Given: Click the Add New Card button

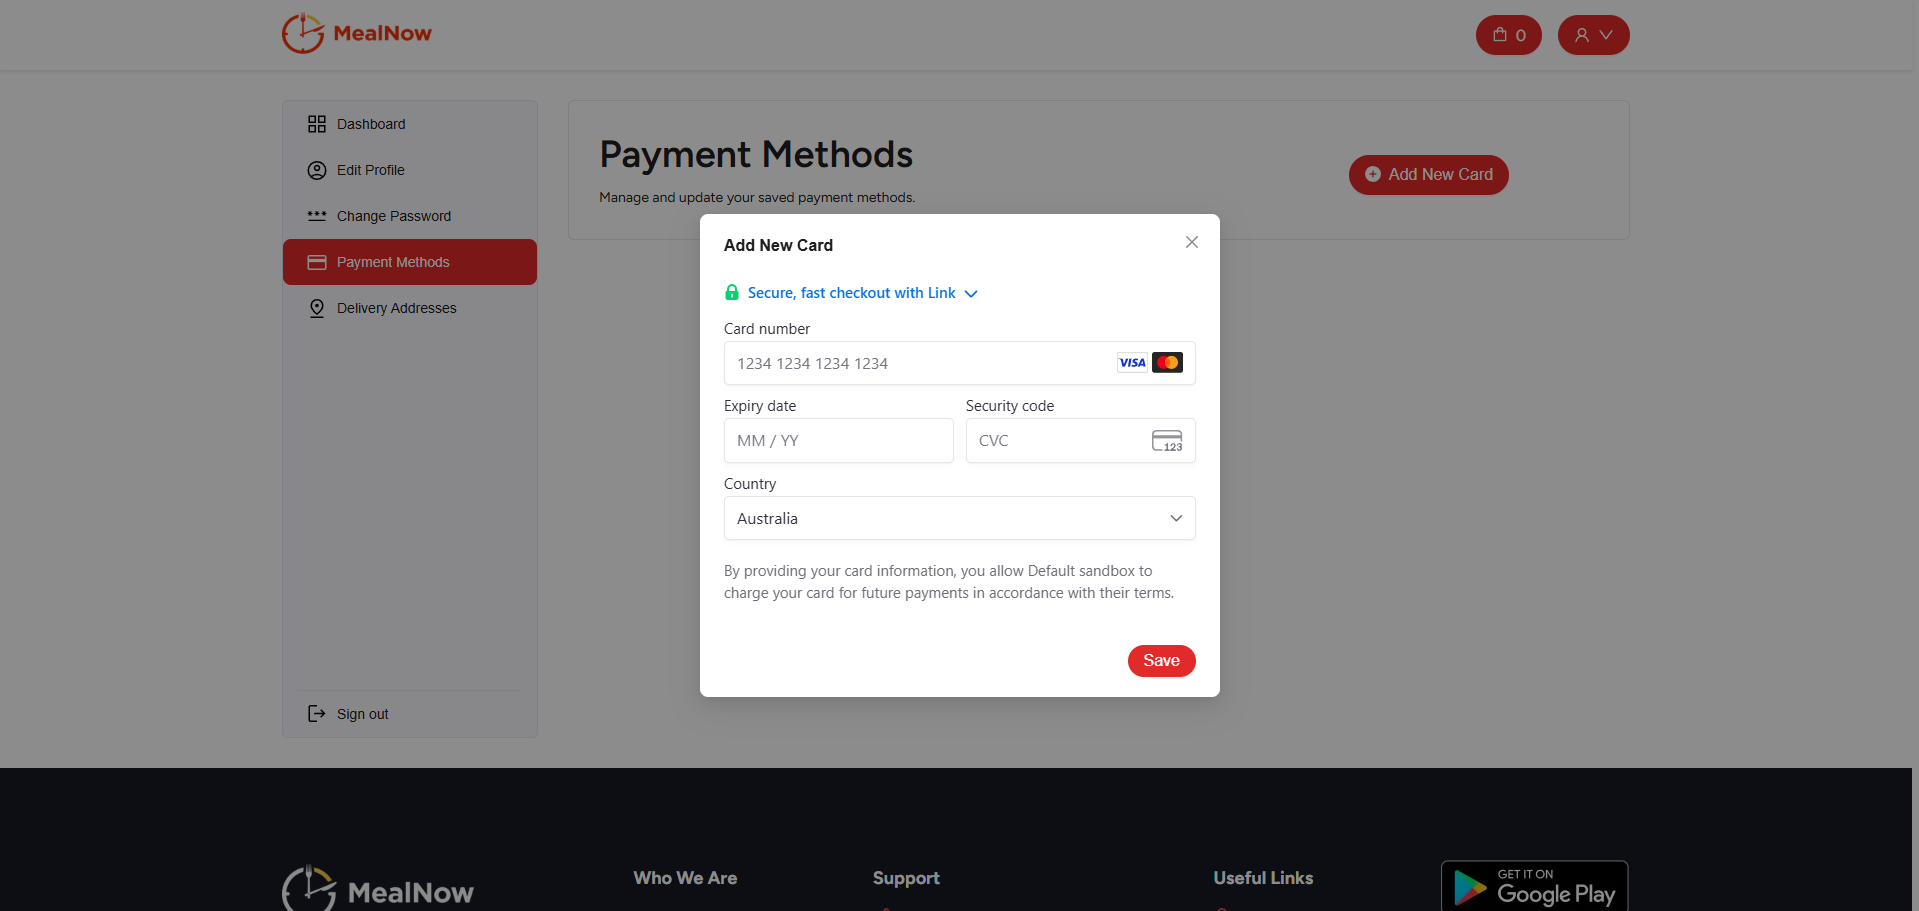Looking at the screenshot, I should [x=1428, y=174].
